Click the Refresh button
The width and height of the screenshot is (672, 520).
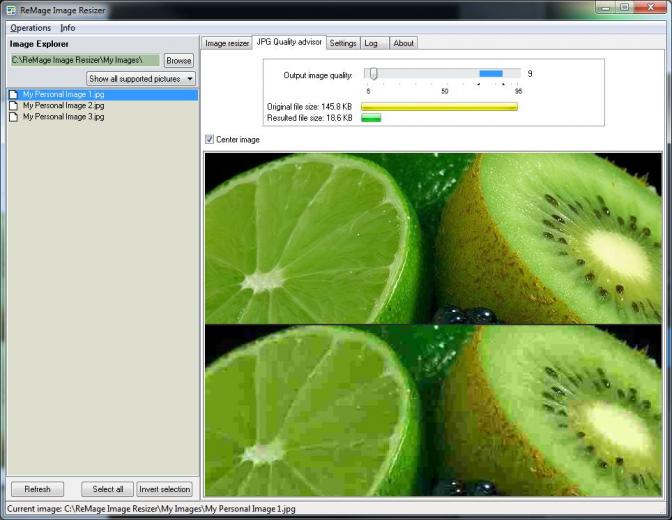pos(37,489)
